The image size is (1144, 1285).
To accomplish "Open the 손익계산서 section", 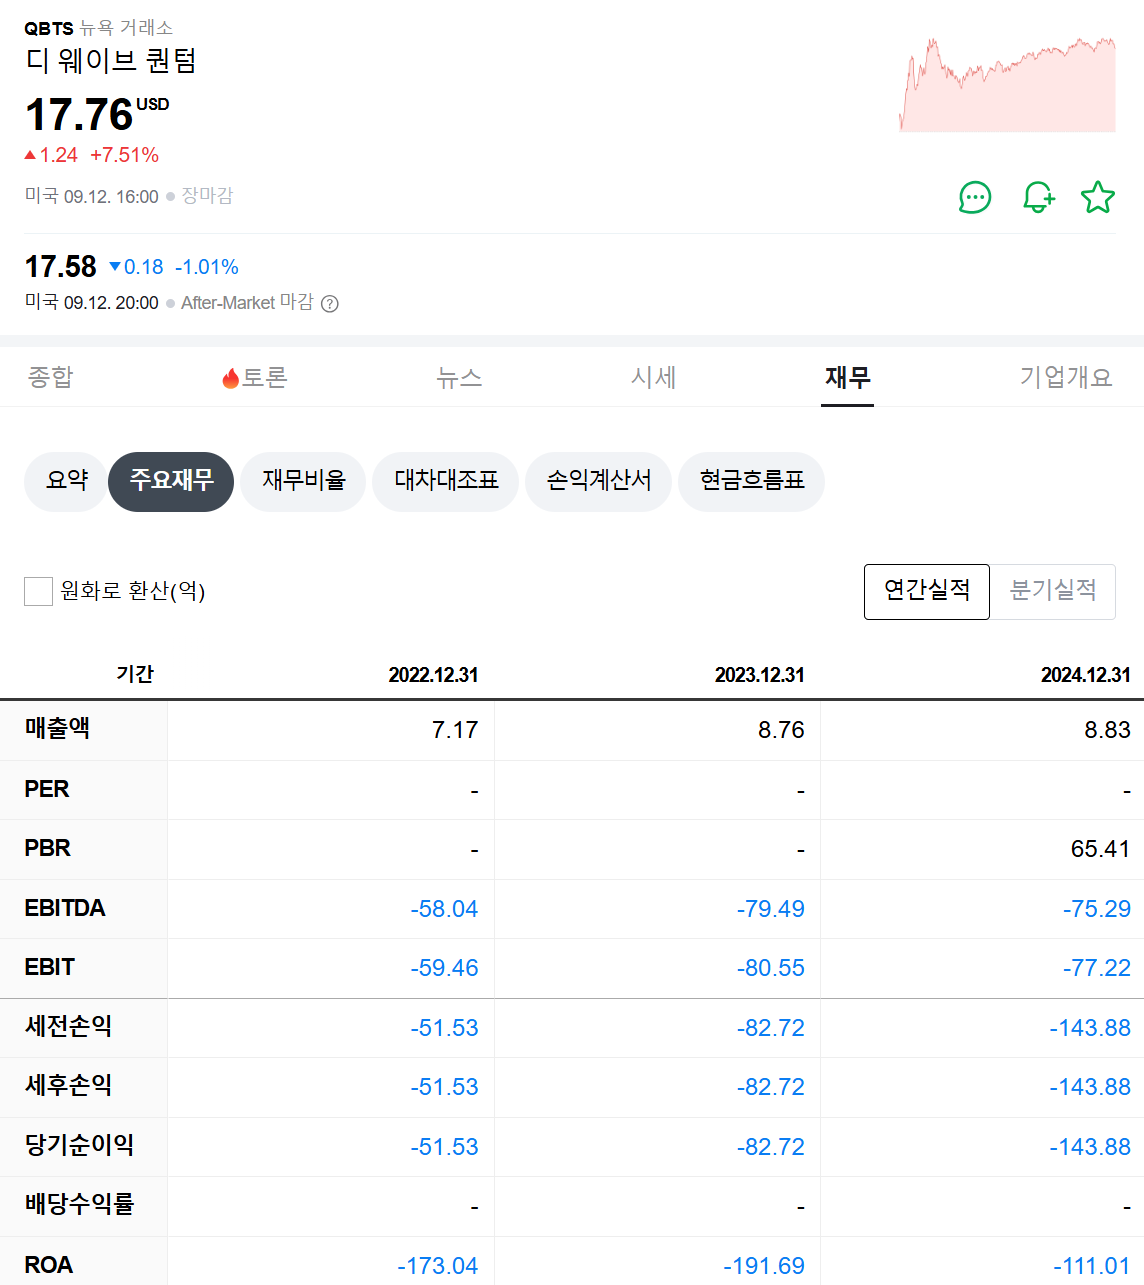I will (598, 481).
